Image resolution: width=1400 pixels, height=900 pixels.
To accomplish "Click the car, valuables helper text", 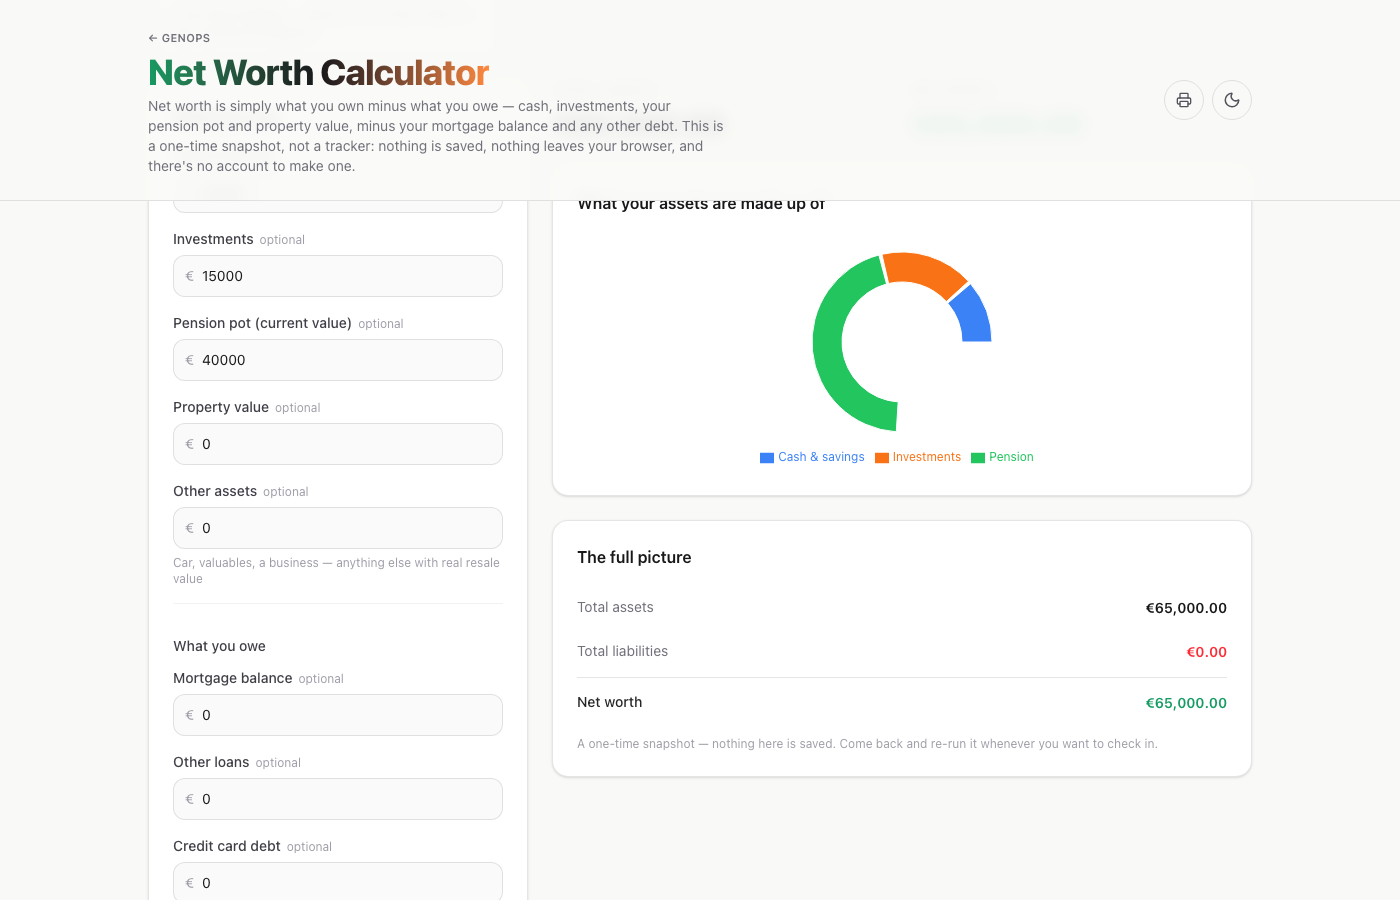I will point(336,571).
